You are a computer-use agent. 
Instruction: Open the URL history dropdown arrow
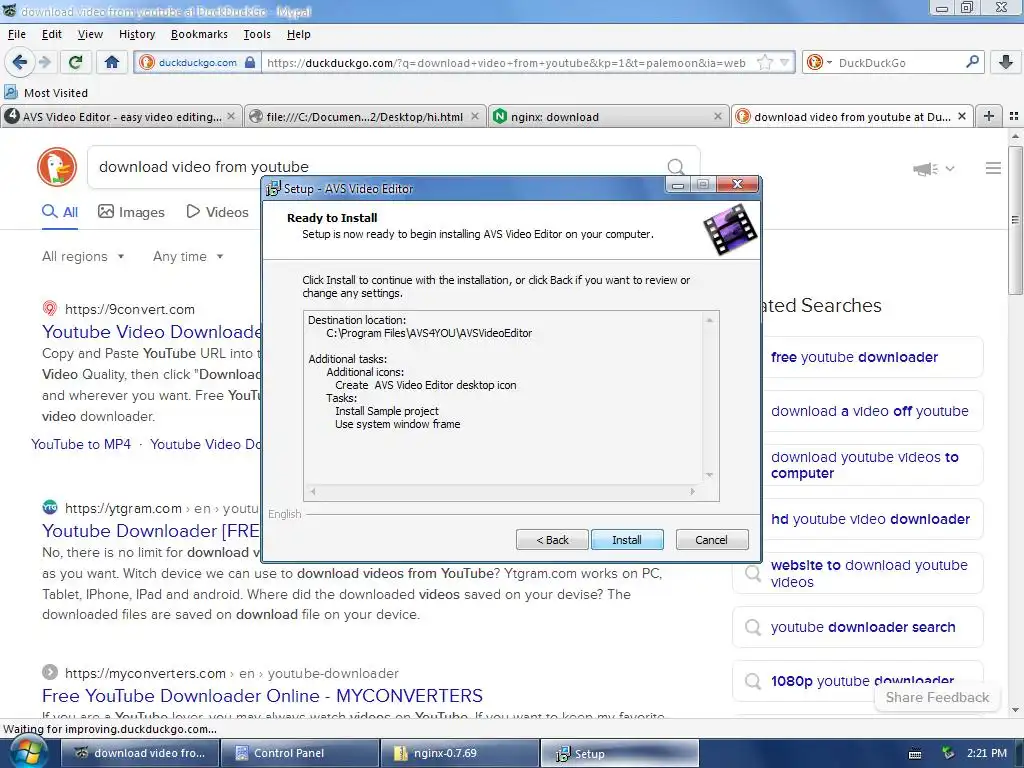(x=784, y=63)
